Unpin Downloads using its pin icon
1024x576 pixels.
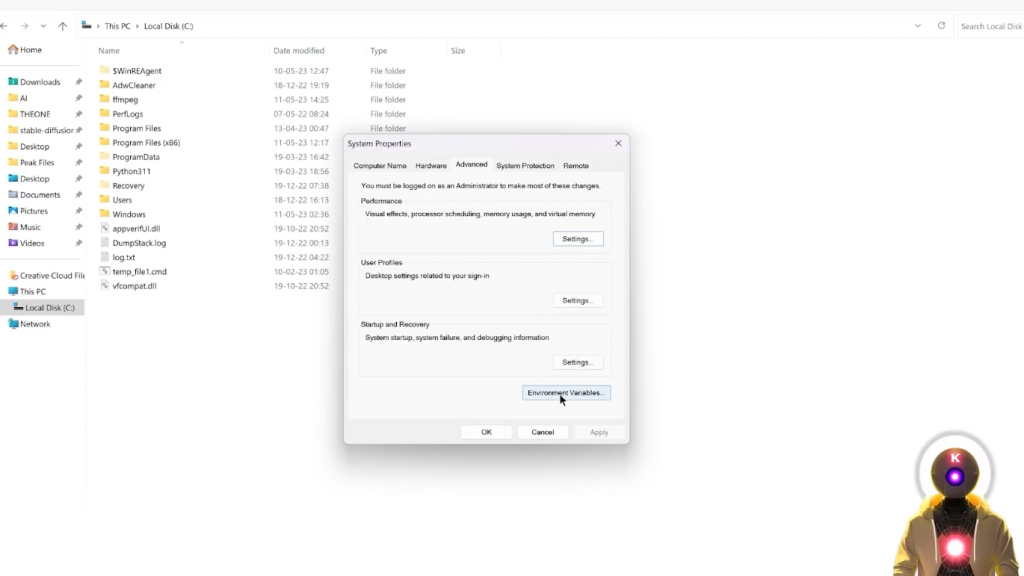pyautogui.click(x=78, y=82)
